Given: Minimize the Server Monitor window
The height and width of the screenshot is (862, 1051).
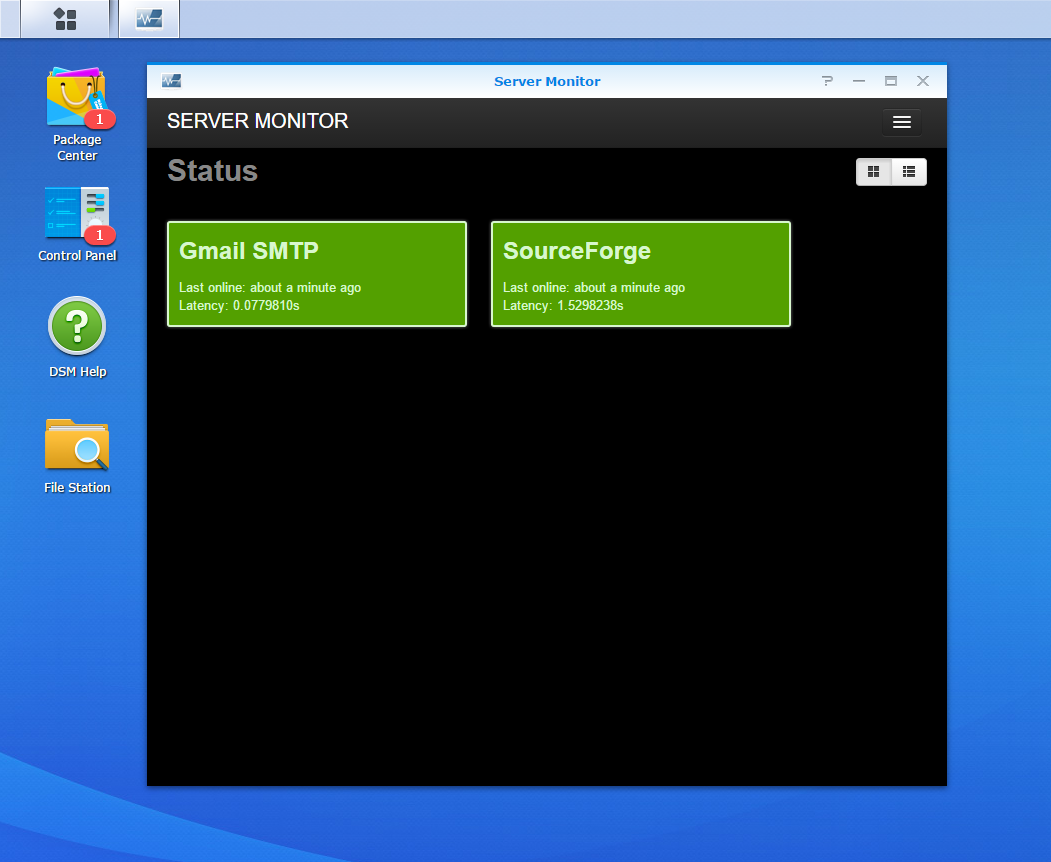Looking at the screenshot, I should coord(859,81).
